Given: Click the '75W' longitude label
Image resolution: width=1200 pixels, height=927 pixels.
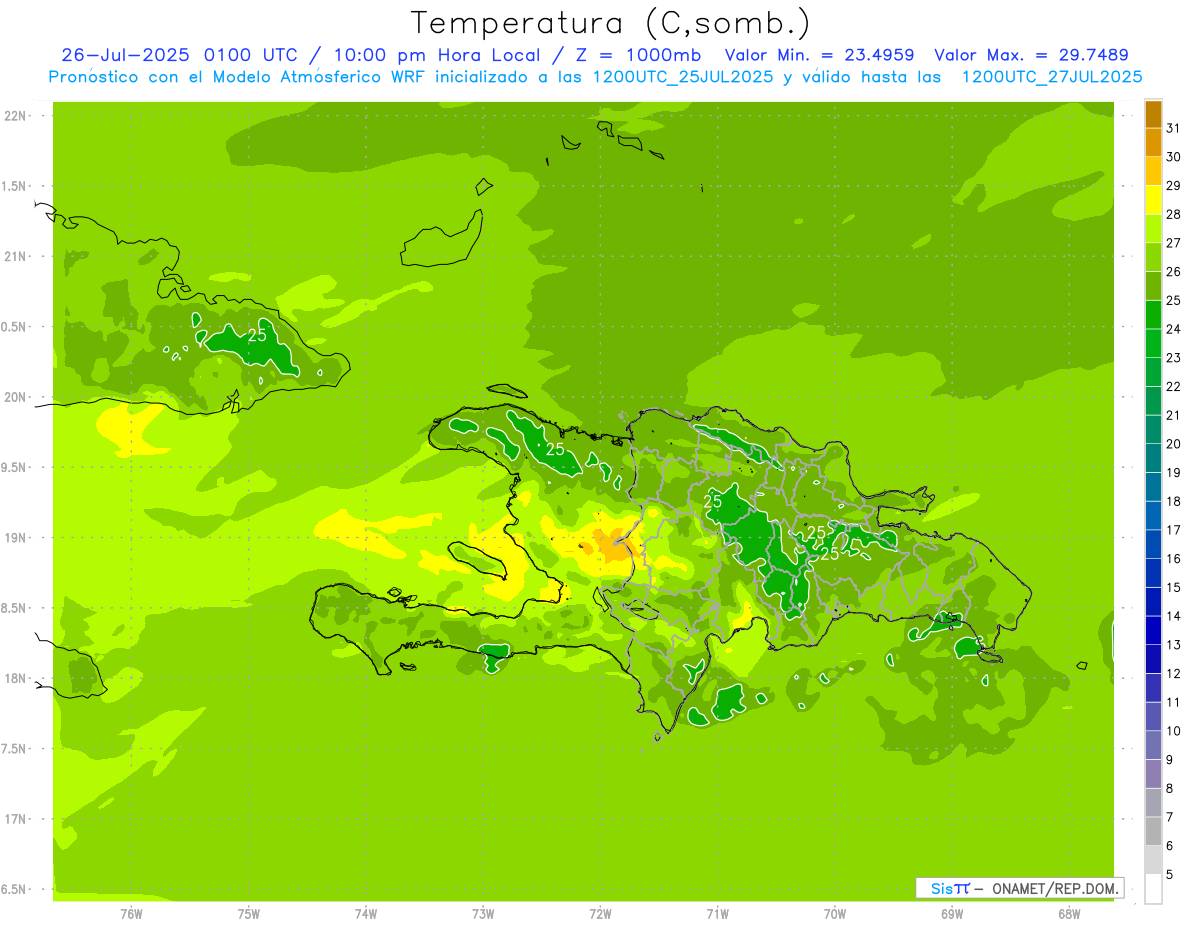Looking at the screenshot, I should 249,914.
